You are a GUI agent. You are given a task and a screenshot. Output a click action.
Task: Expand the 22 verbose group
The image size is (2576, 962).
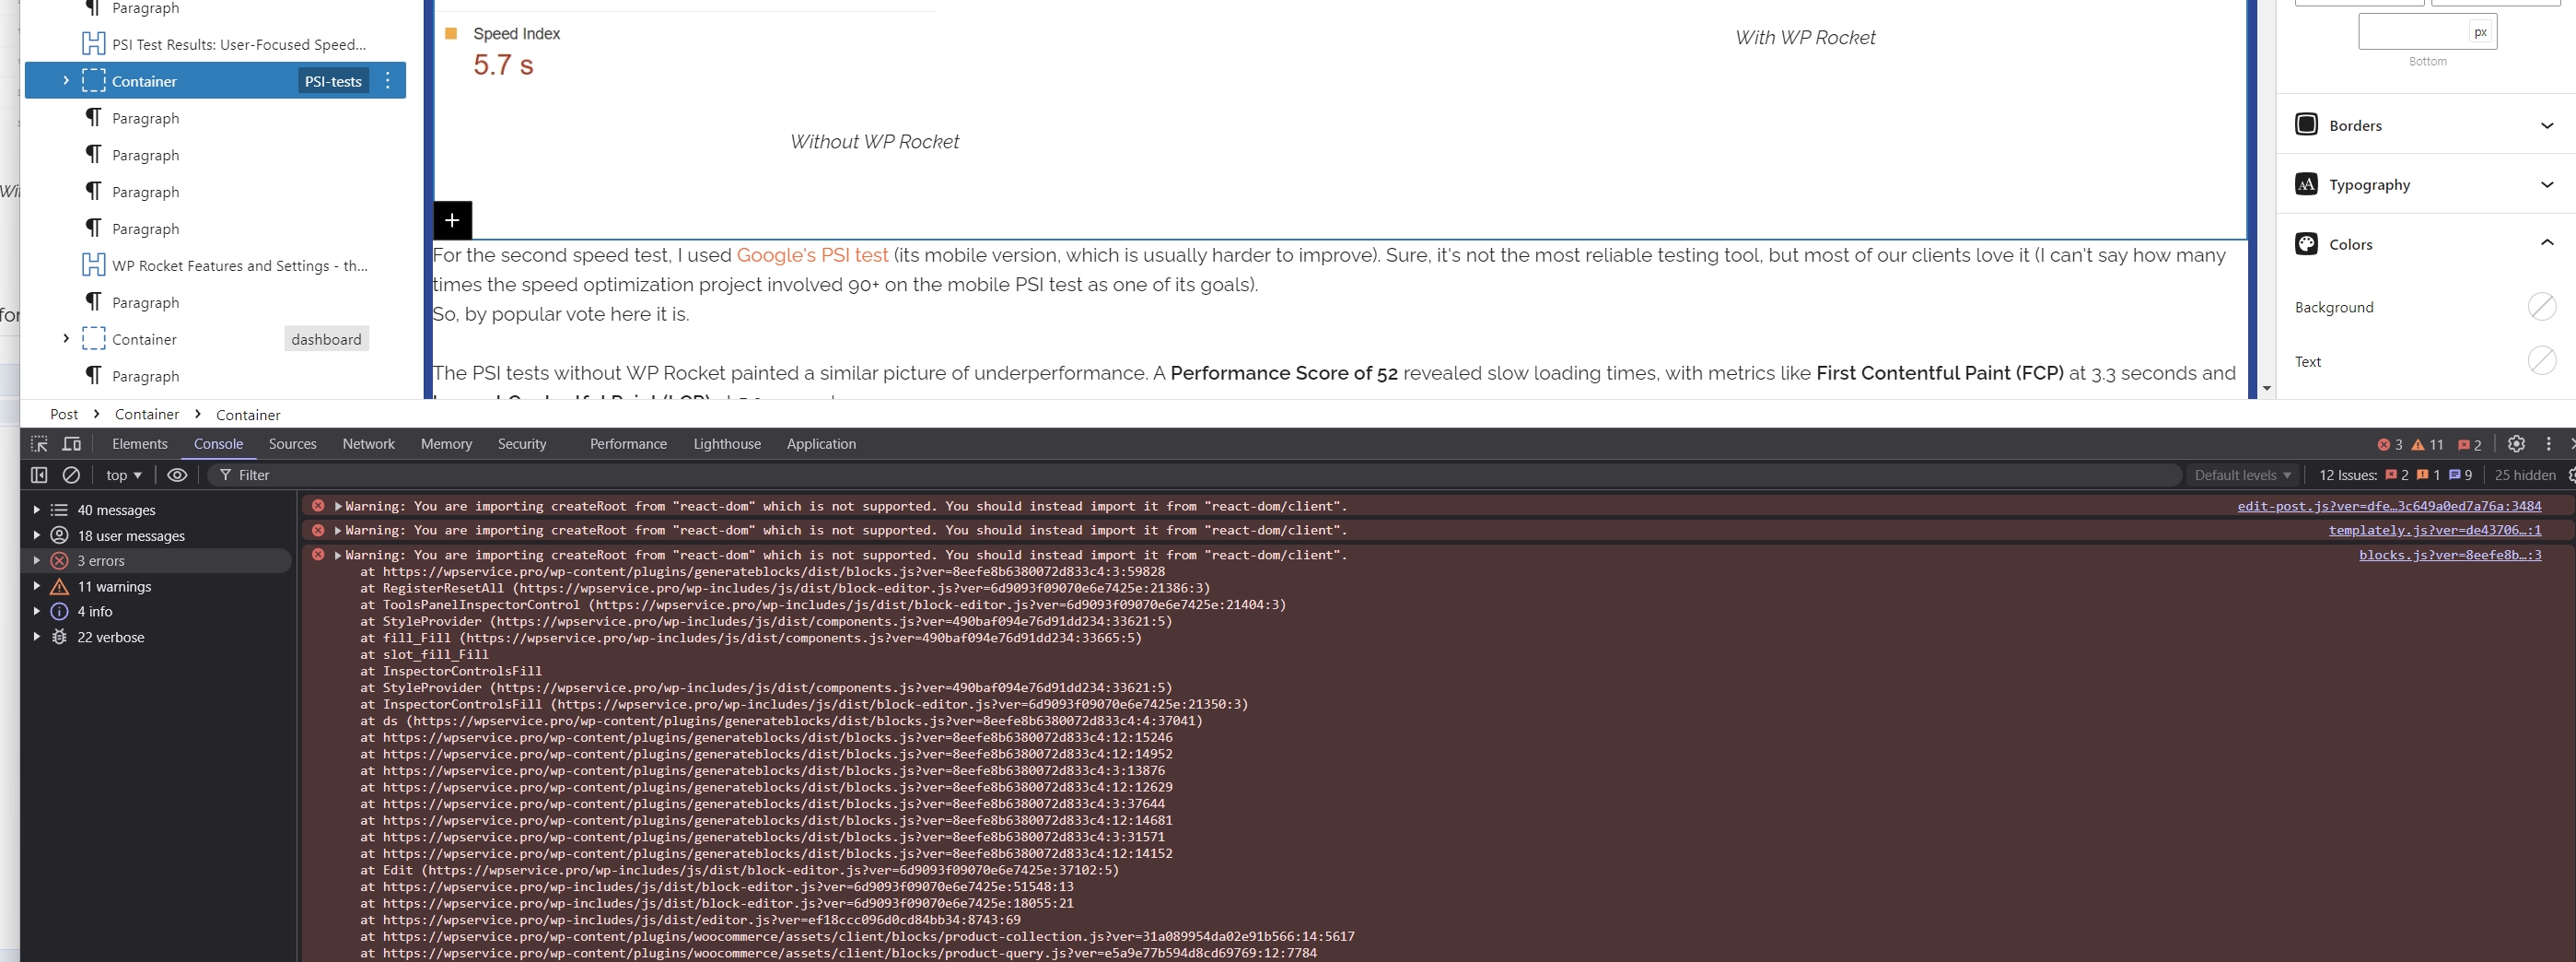coord(37,637)
